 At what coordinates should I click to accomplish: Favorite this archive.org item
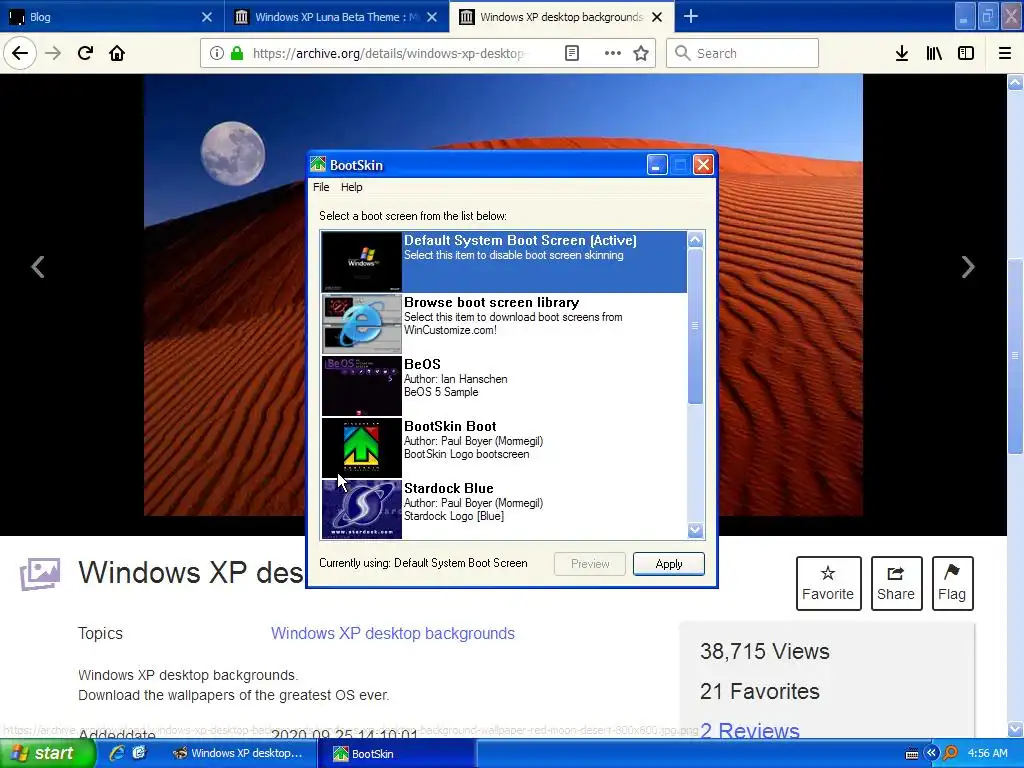(x=828, y=583)
